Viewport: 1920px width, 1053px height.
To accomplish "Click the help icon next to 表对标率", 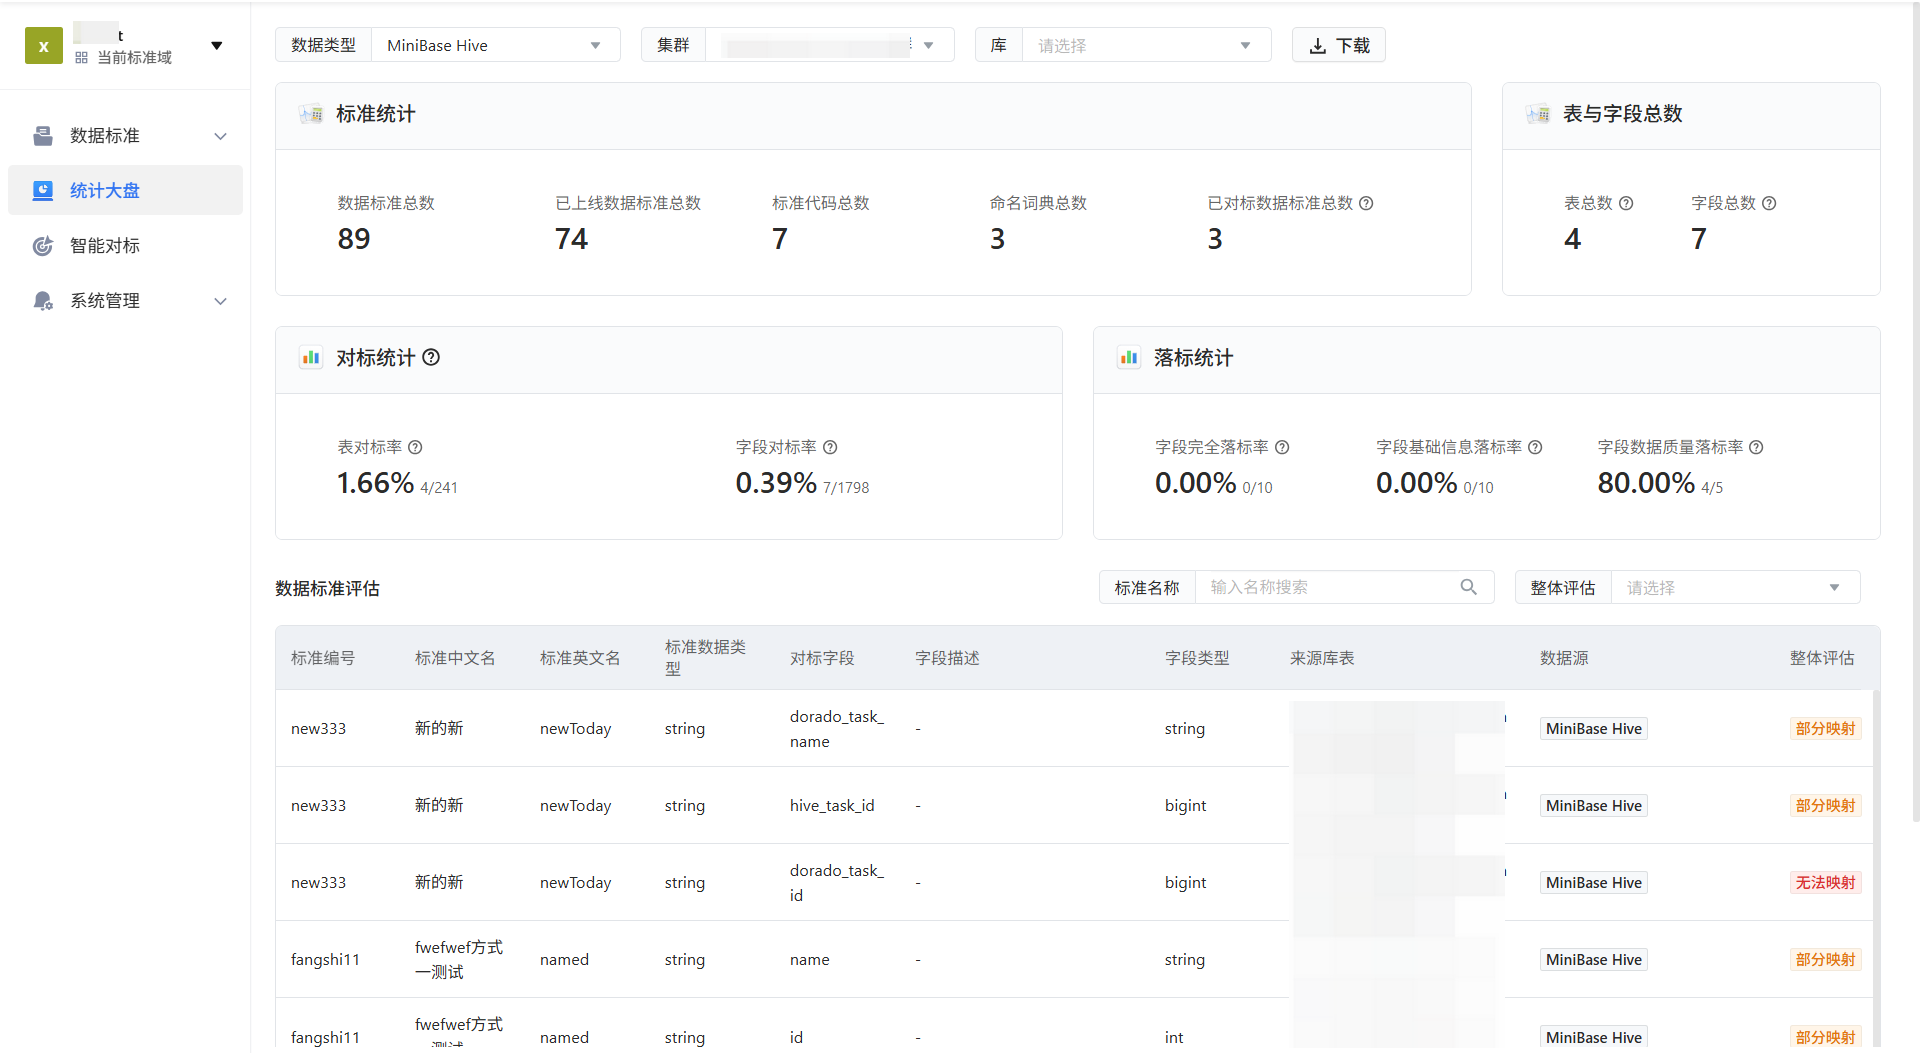I will click(x=415, y=448).
